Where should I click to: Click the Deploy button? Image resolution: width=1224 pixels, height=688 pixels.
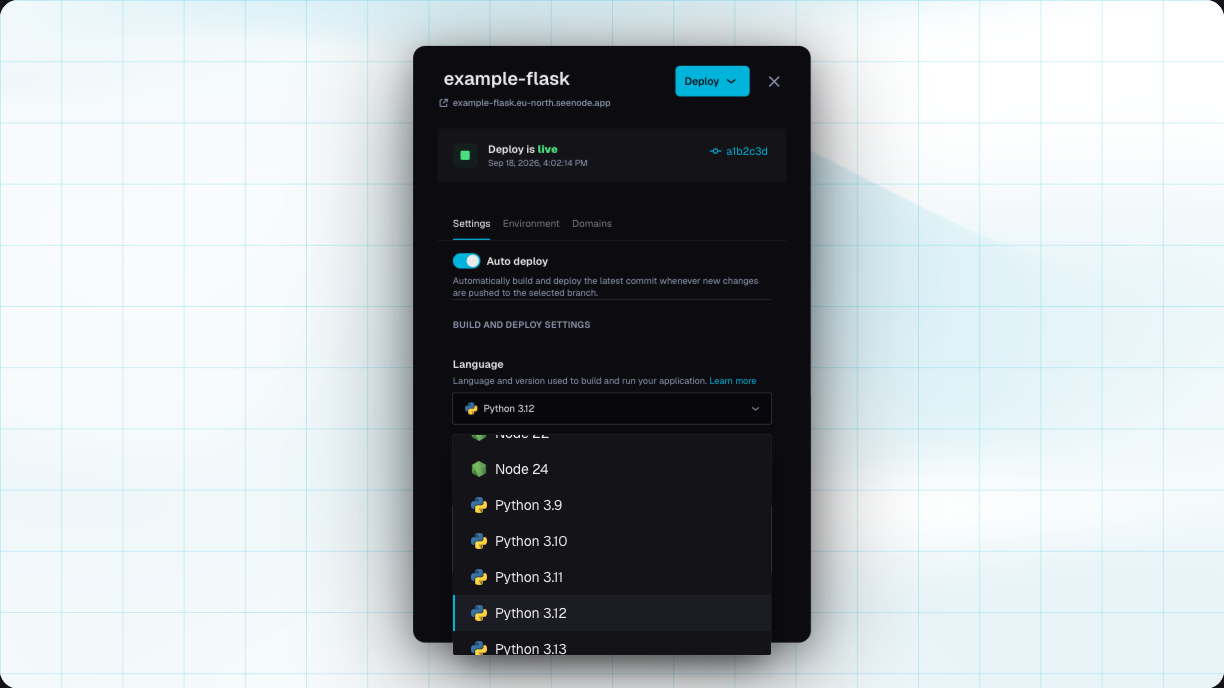(x=712, y=81)
